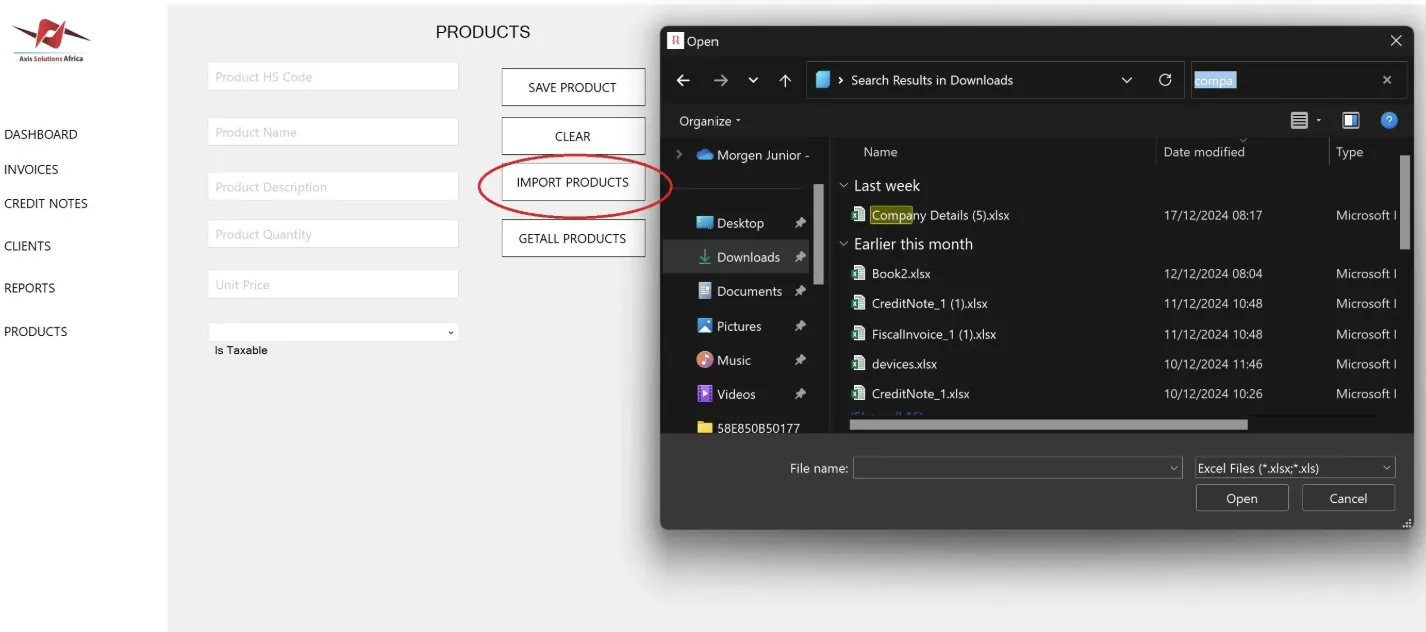The image size is (1426, 632).
Task: Click the File name input field
Action: point(1010,468)
